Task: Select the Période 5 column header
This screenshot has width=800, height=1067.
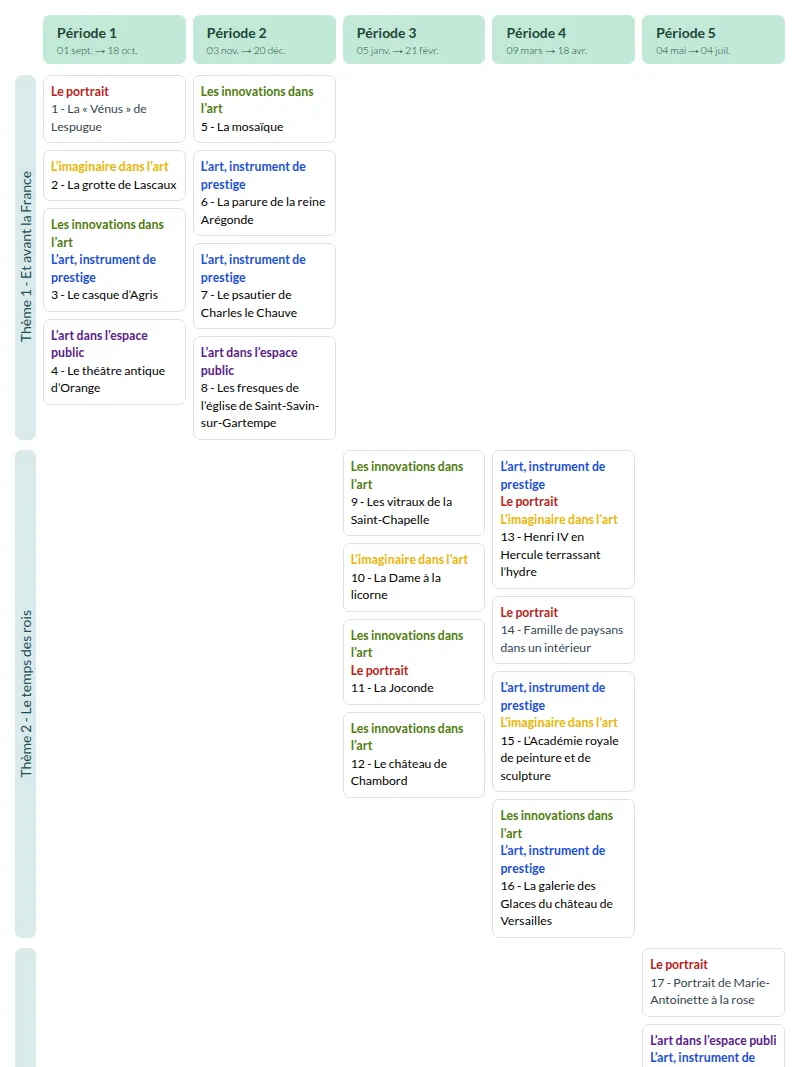Action: pos(713,39)
